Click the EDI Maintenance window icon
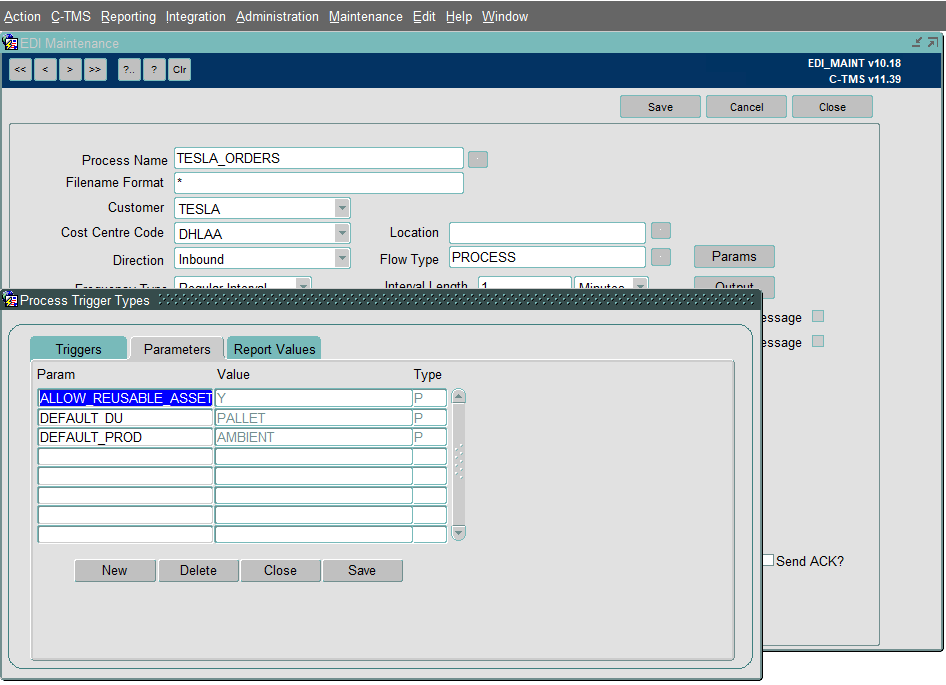This screenshot has width=946, height=685. [10, 43]
